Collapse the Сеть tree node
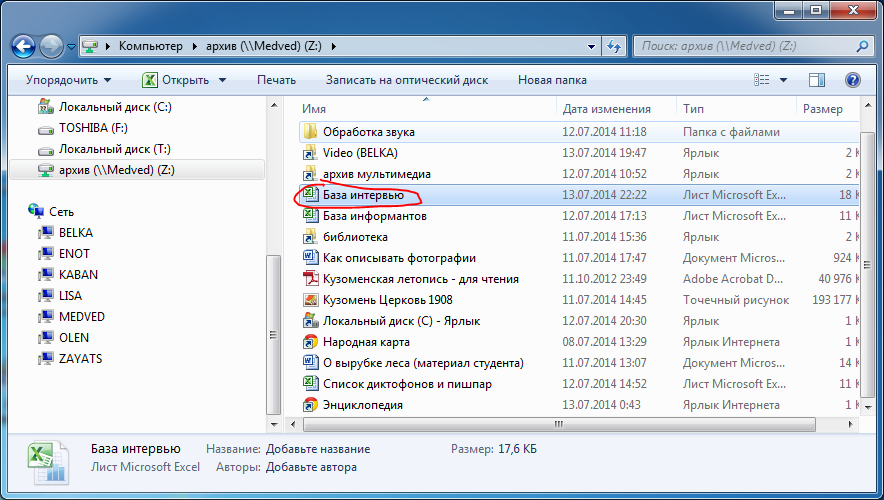 21,212
